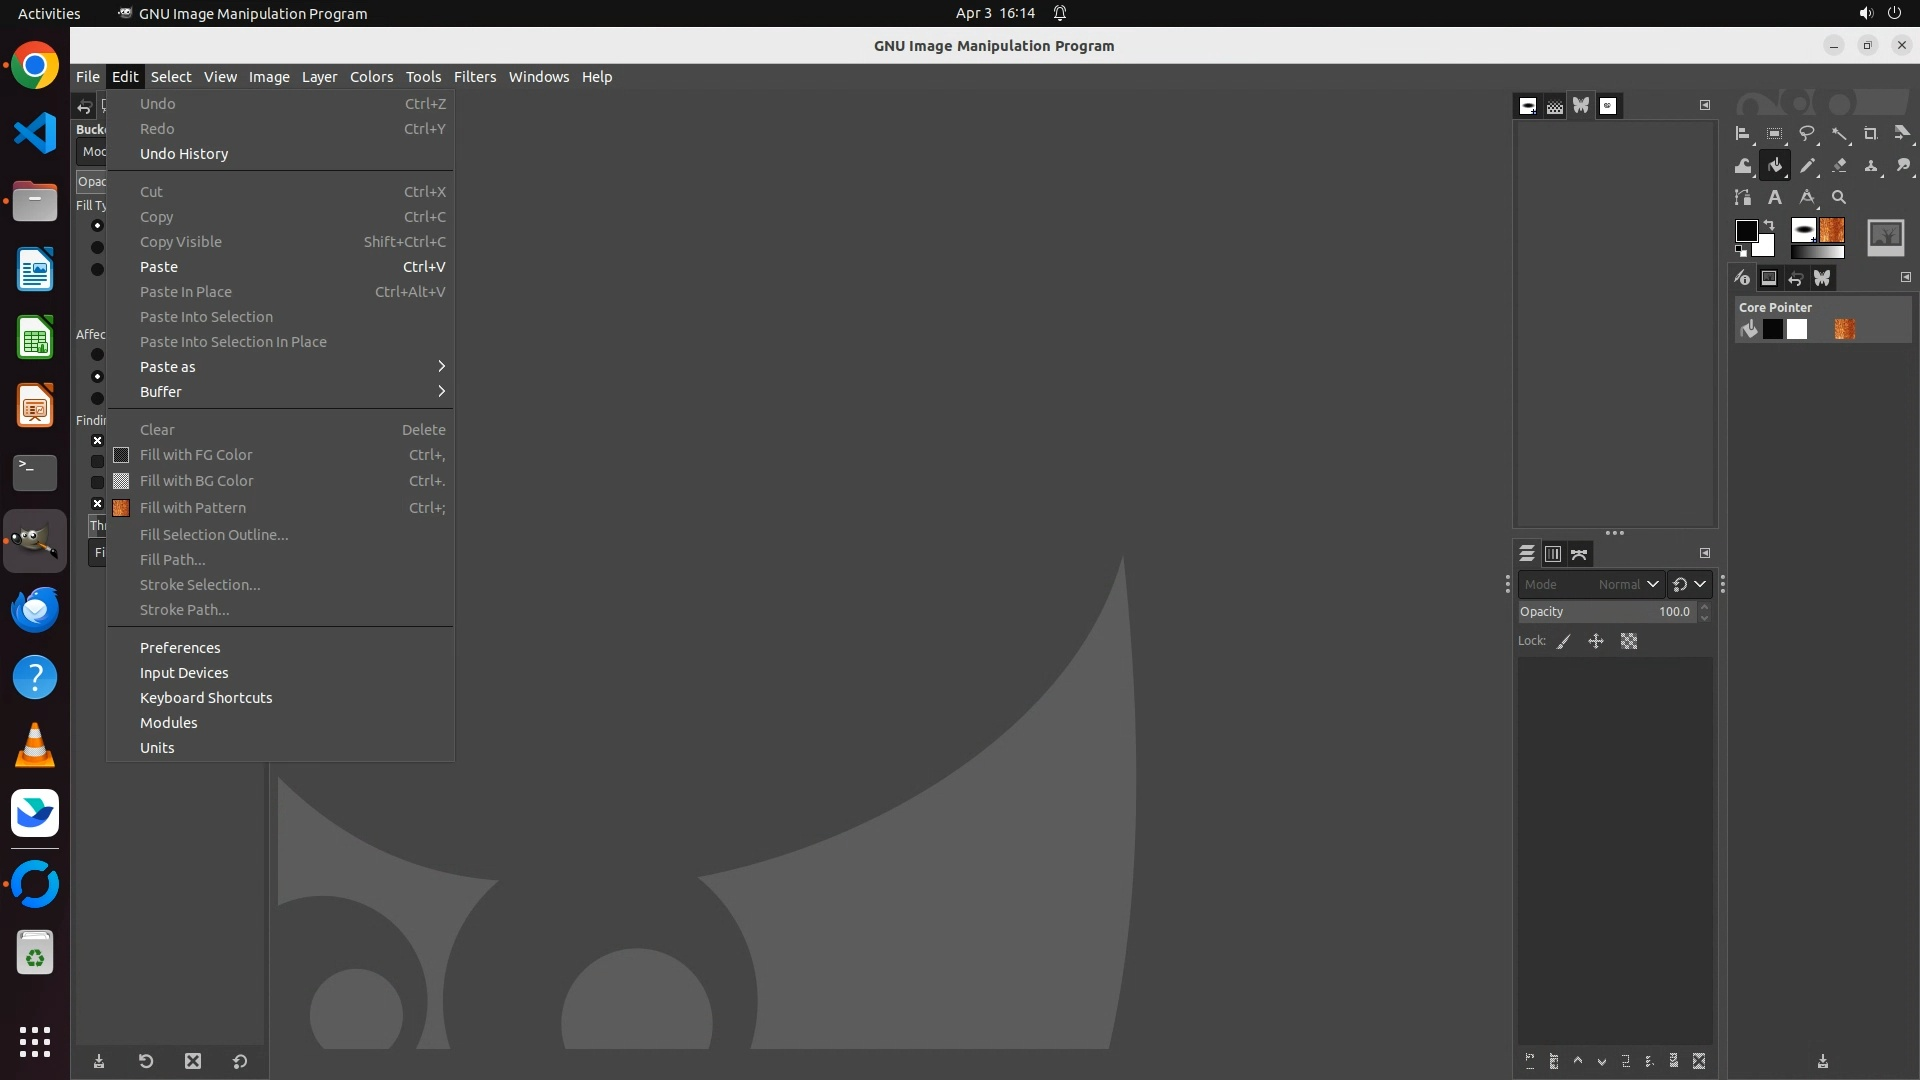Select the Crop tool in toolbox
Image resolution: width=1920 pixels, height=1080 pixels.
pyautogui.click(x=1870, y=134)
